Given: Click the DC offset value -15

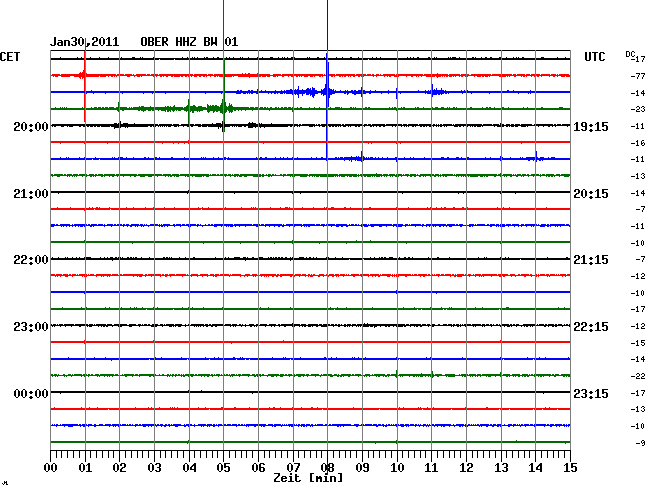Looking at the screenshot, I should coord(638,343).
